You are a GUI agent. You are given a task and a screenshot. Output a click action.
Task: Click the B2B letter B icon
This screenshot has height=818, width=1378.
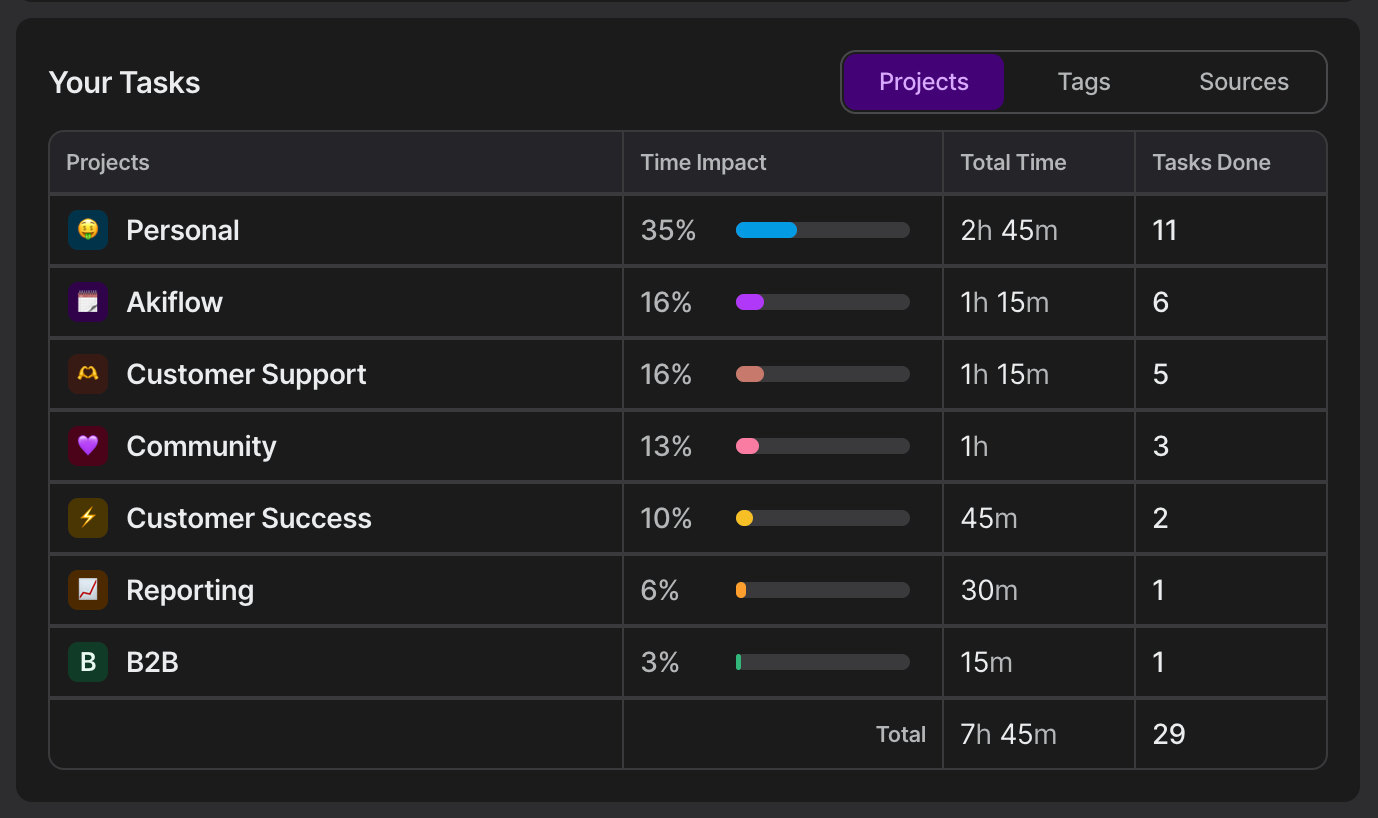88,662
